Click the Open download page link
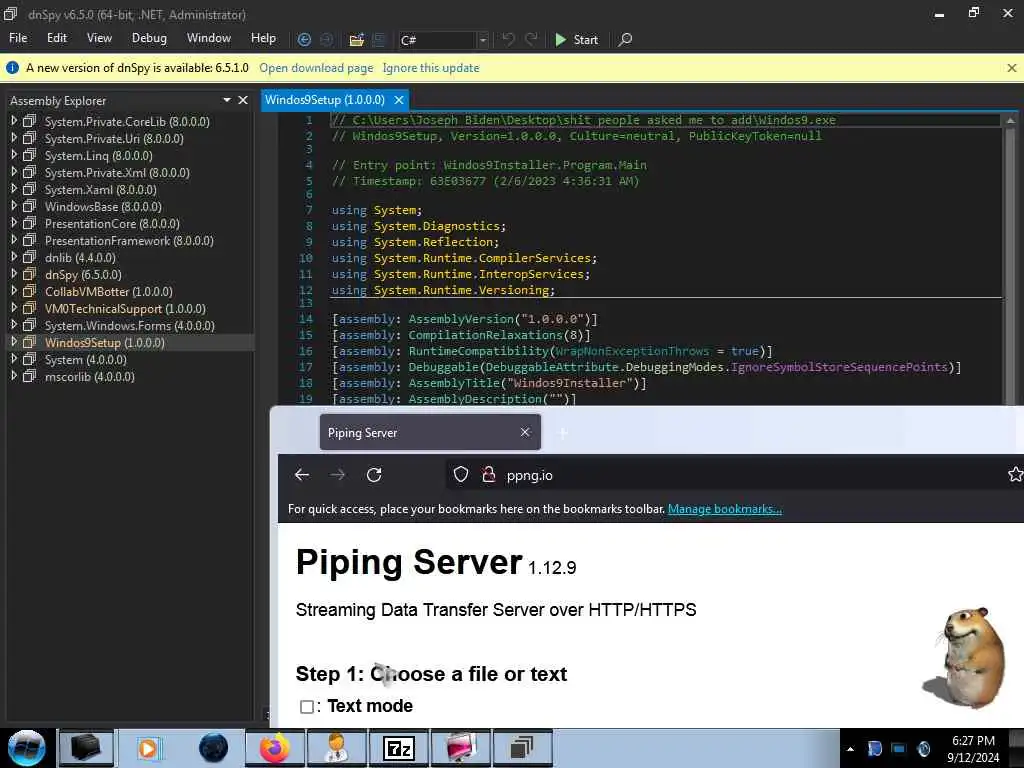 316,68
